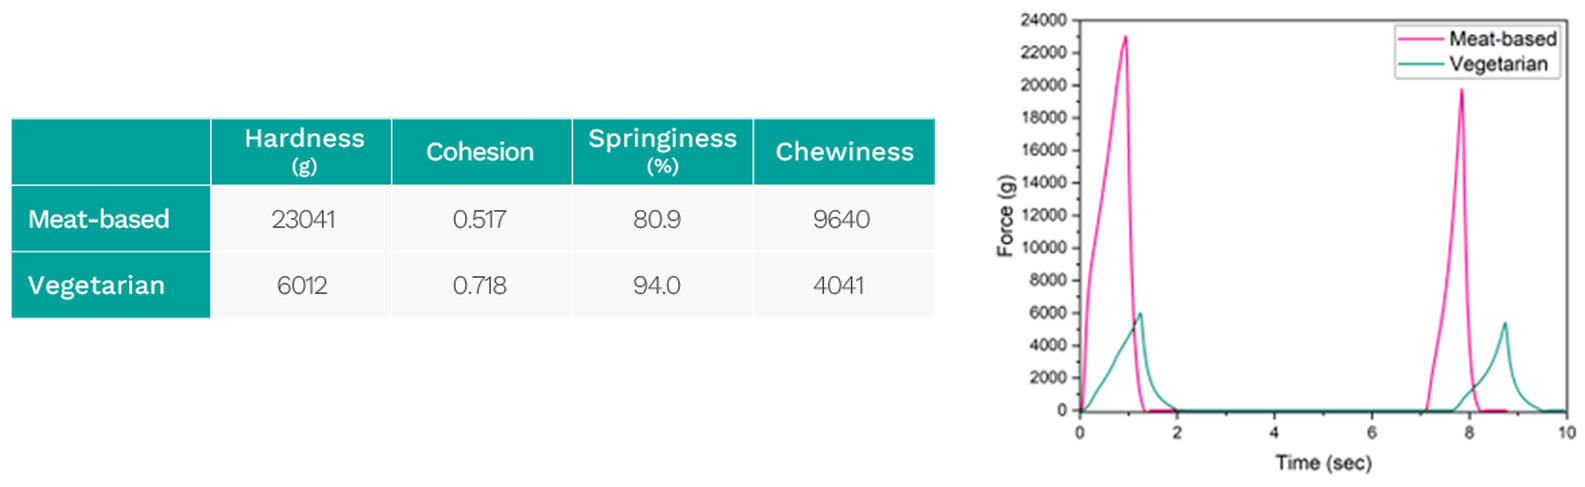Click the Meat-based cohesion value 0.517
The image size is (1585, 487).
coord(479,219)
